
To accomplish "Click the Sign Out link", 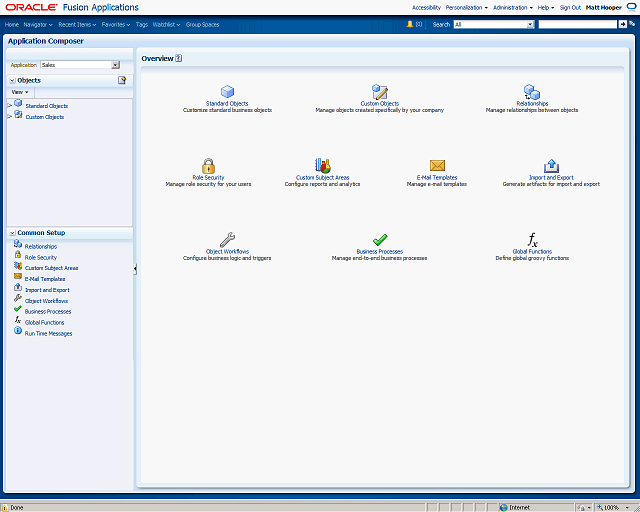I will pos(570,7).
